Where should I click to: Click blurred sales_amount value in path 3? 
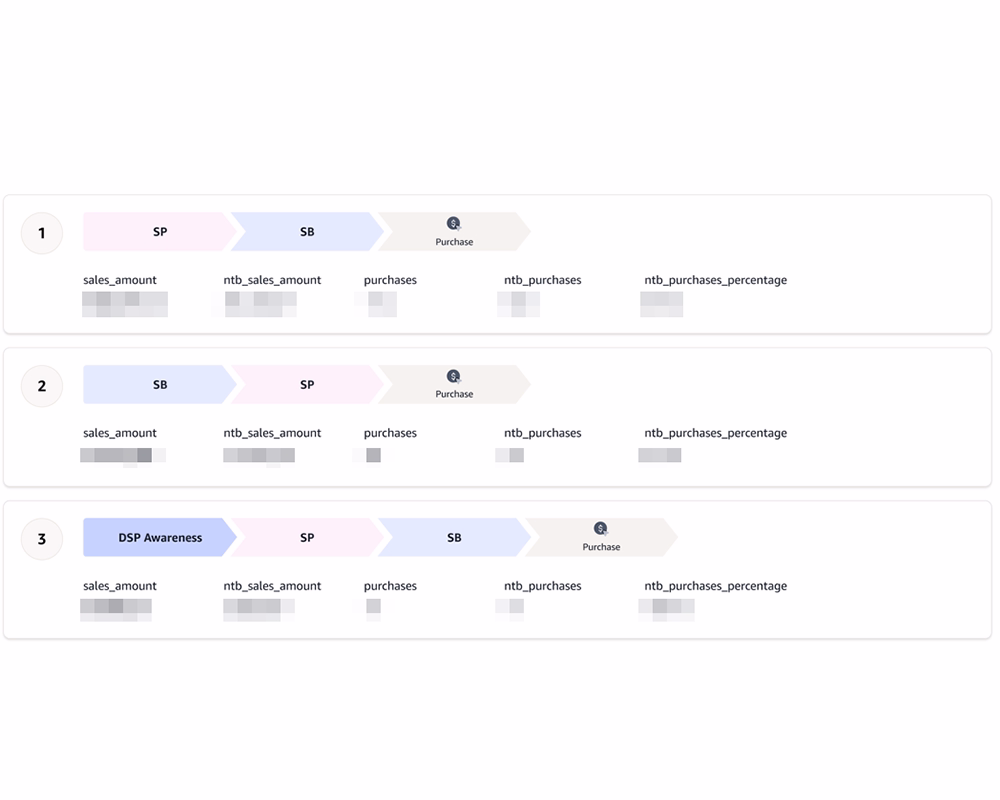(x=116, y=609)
